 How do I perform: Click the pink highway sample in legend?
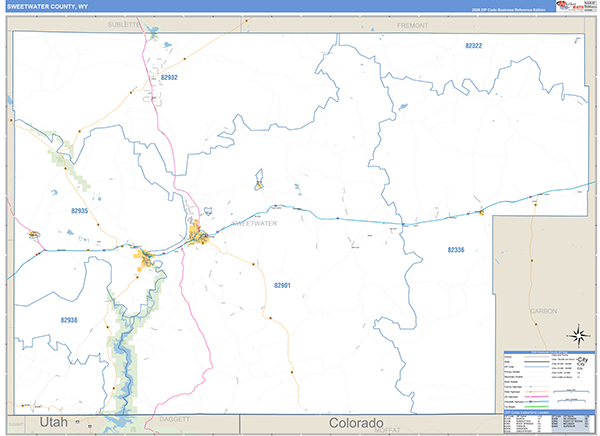[536, 397]
